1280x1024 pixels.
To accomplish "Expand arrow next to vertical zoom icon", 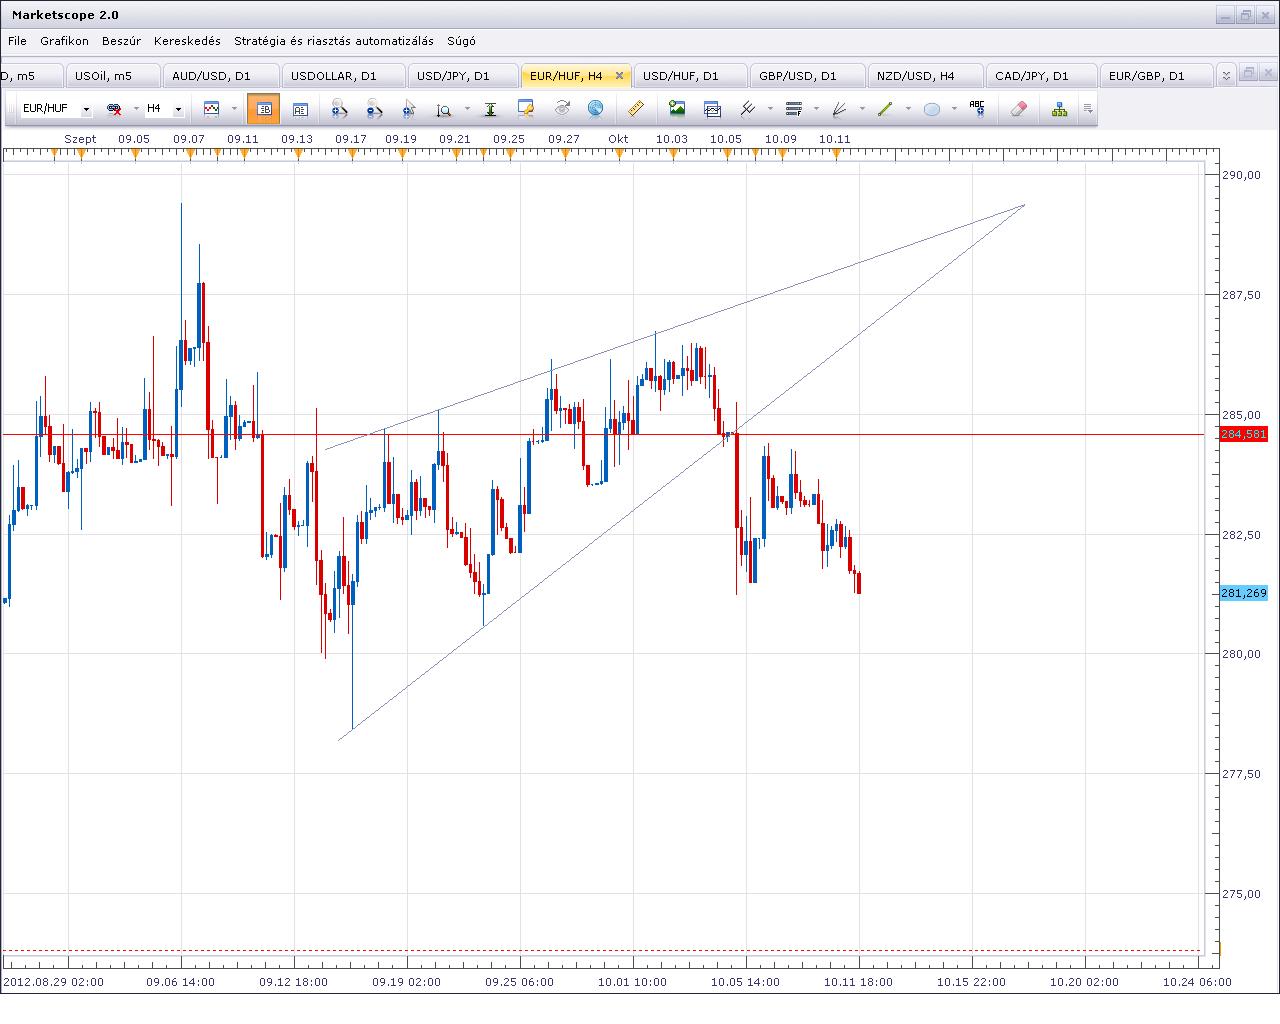I will 467,109.
